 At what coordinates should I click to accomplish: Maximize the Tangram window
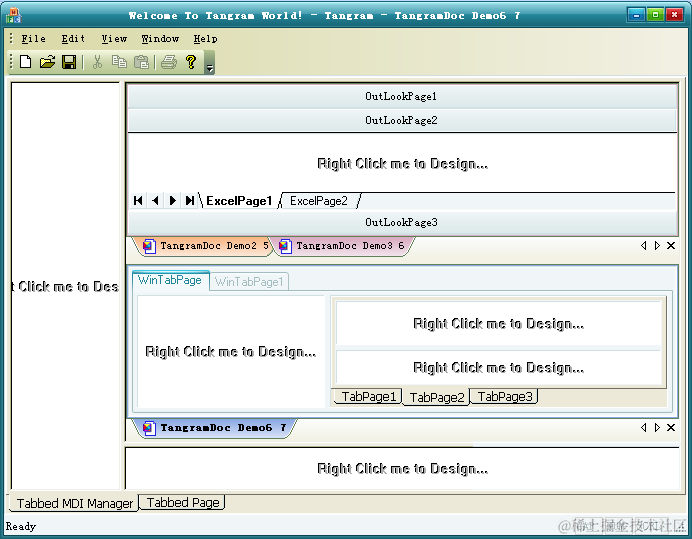tap(655, 15)
